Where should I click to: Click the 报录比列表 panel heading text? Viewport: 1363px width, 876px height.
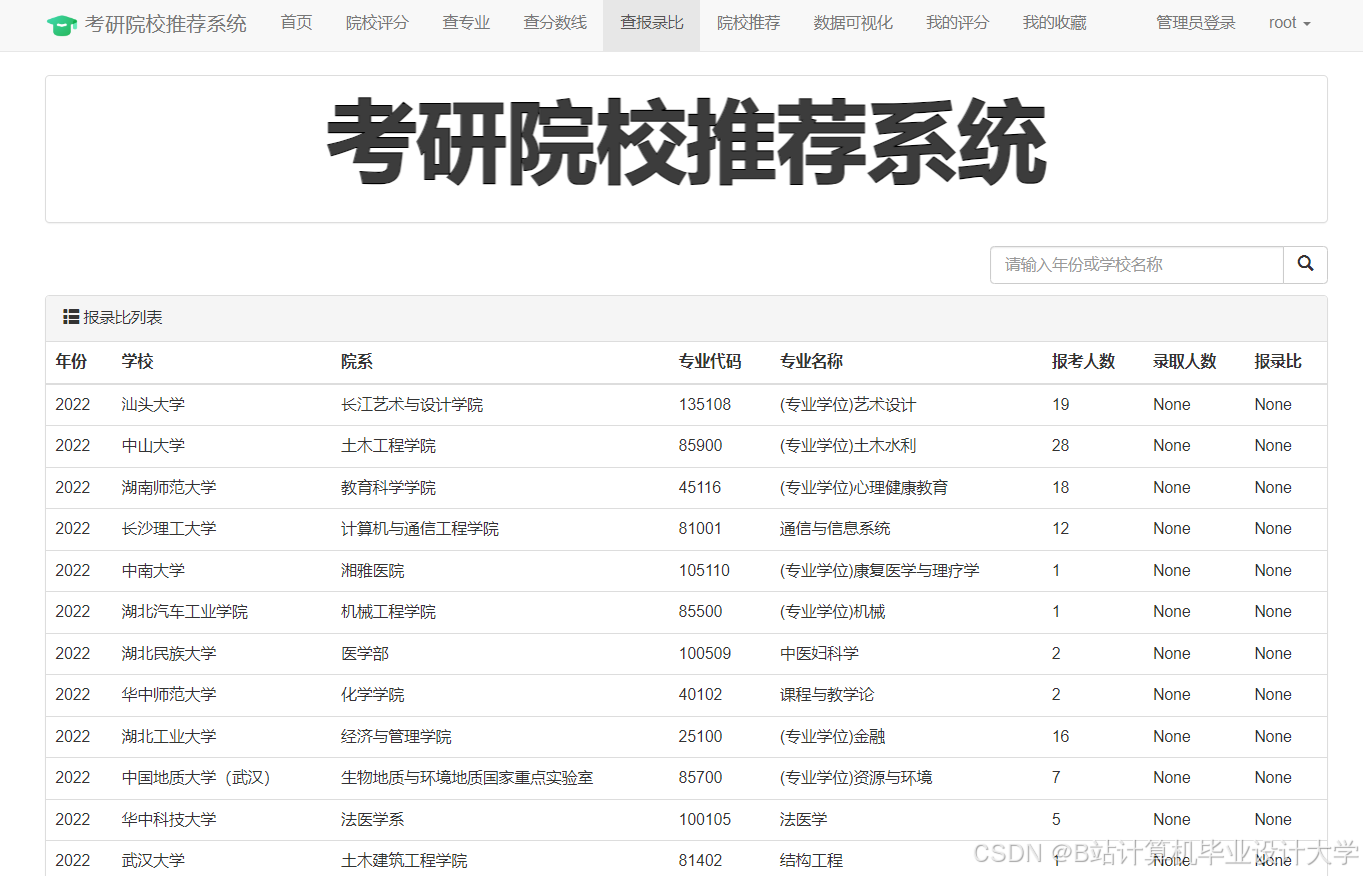(122, 318)
